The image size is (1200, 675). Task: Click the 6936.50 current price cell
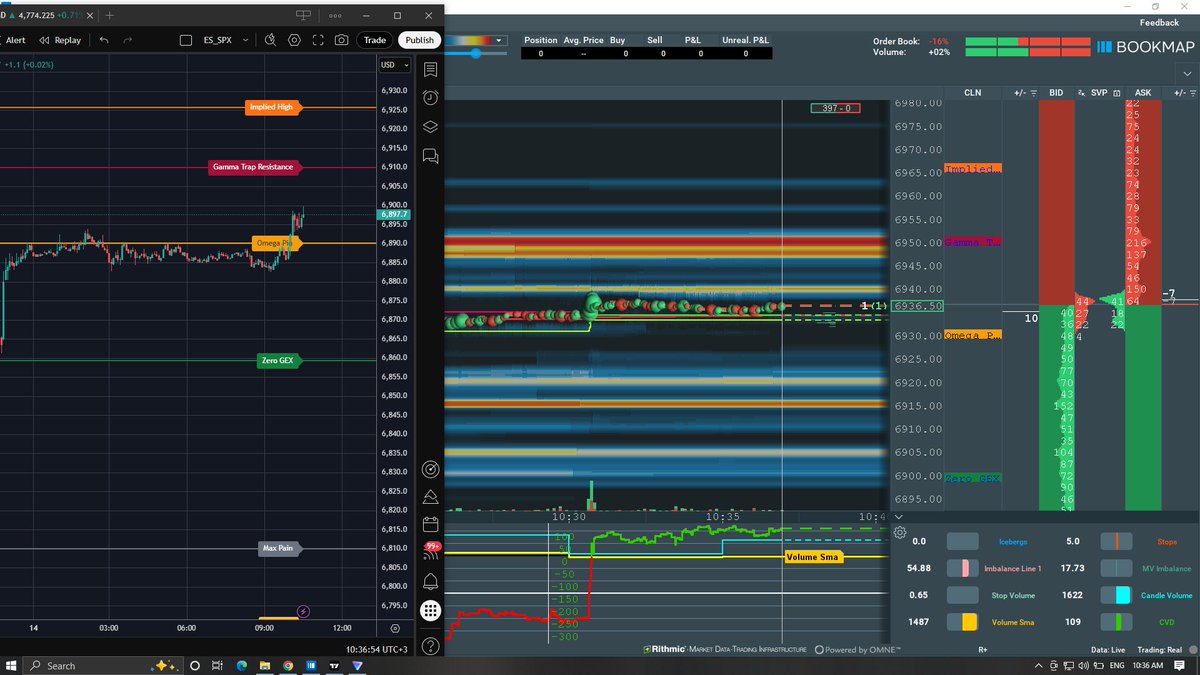click(918, 306)
